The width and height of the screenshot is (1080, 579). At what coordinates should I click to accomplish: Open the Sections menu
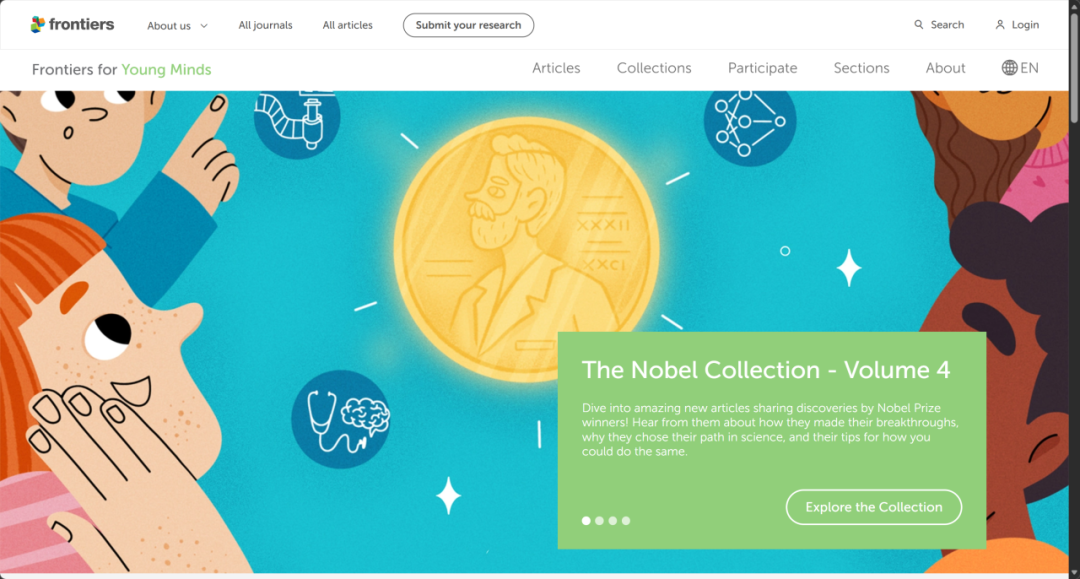click(x=861, y=68)
